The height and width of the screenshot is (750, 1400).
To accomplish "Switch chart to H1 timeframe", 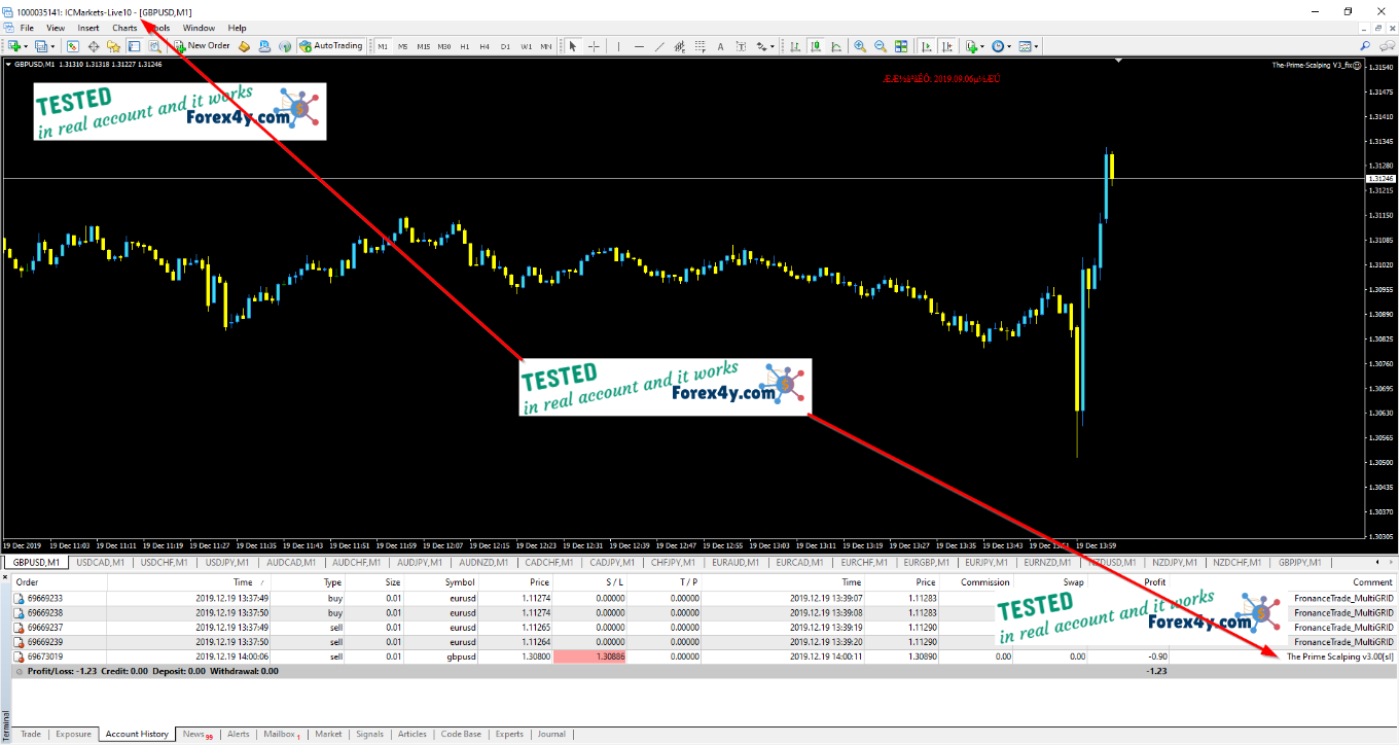I will [x=464, y=46].
